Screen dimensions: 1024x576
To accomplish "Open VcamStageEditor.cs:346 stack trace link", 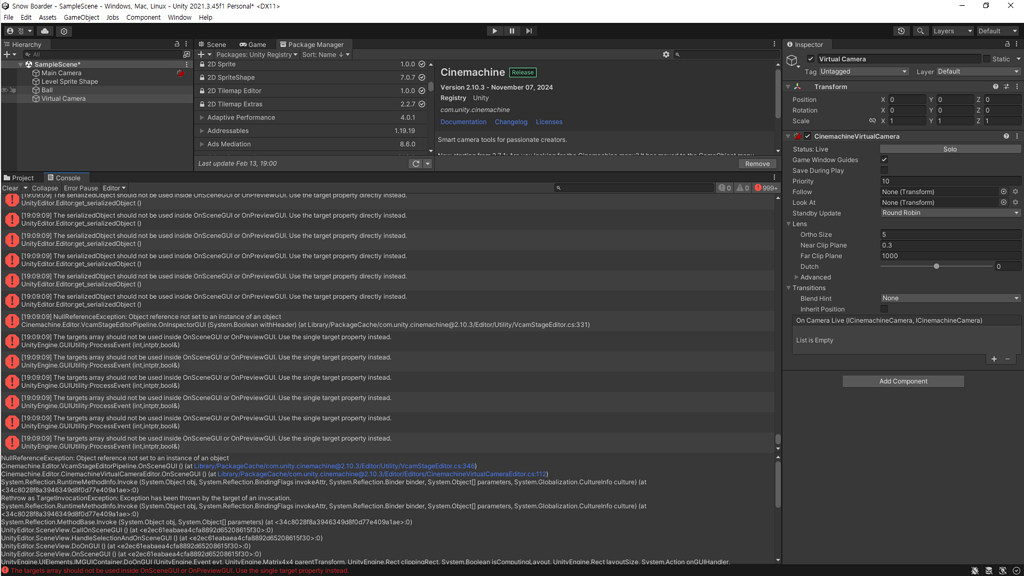I will (x=335, y=466).
